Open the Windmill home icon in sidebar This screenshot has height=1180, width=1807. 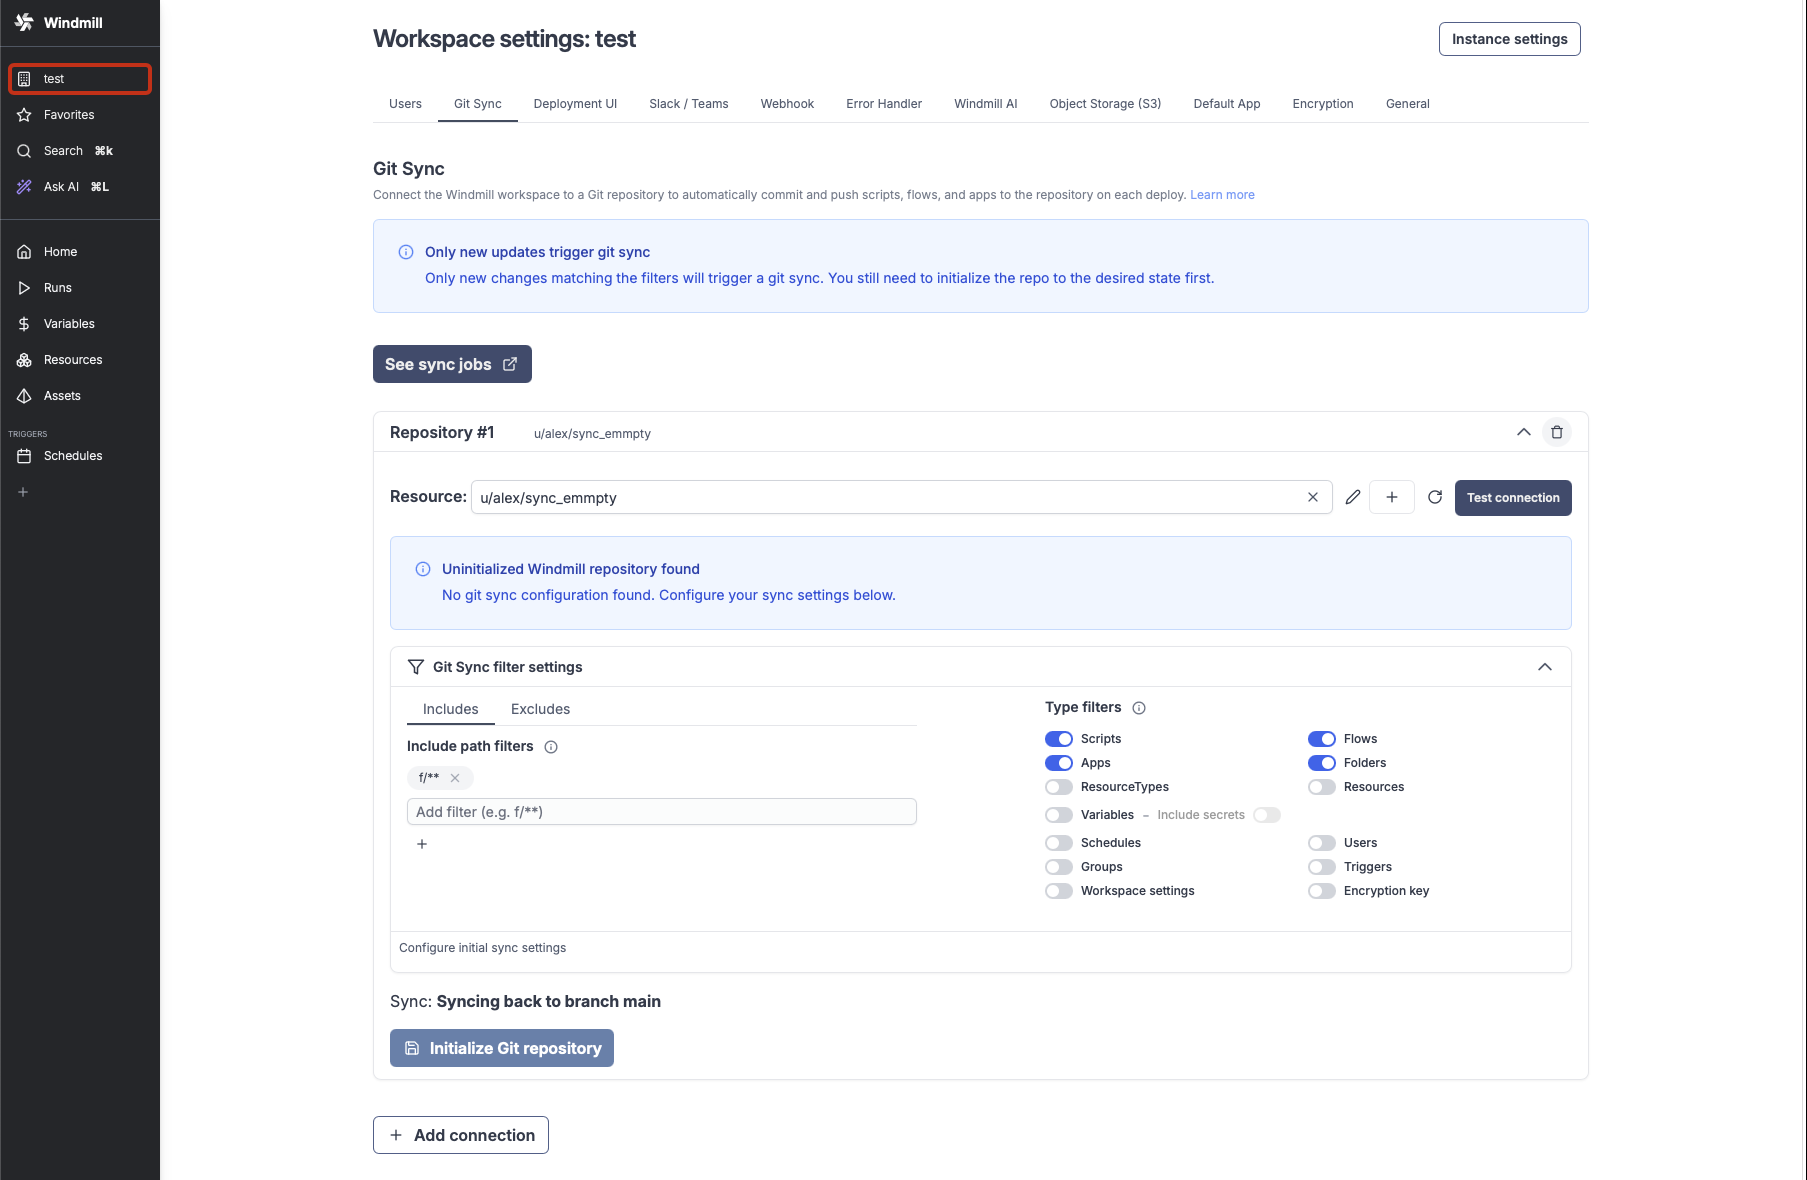24,251
